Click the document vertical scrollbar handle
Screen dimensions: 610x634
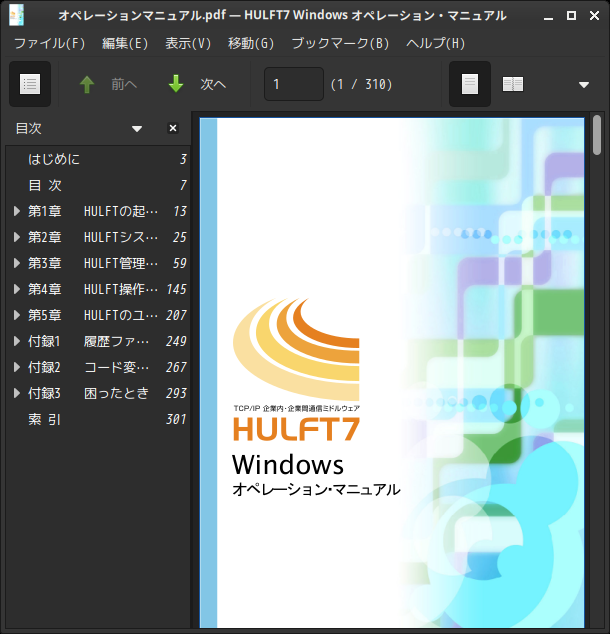pyautogui.click(x=597, y=135)
